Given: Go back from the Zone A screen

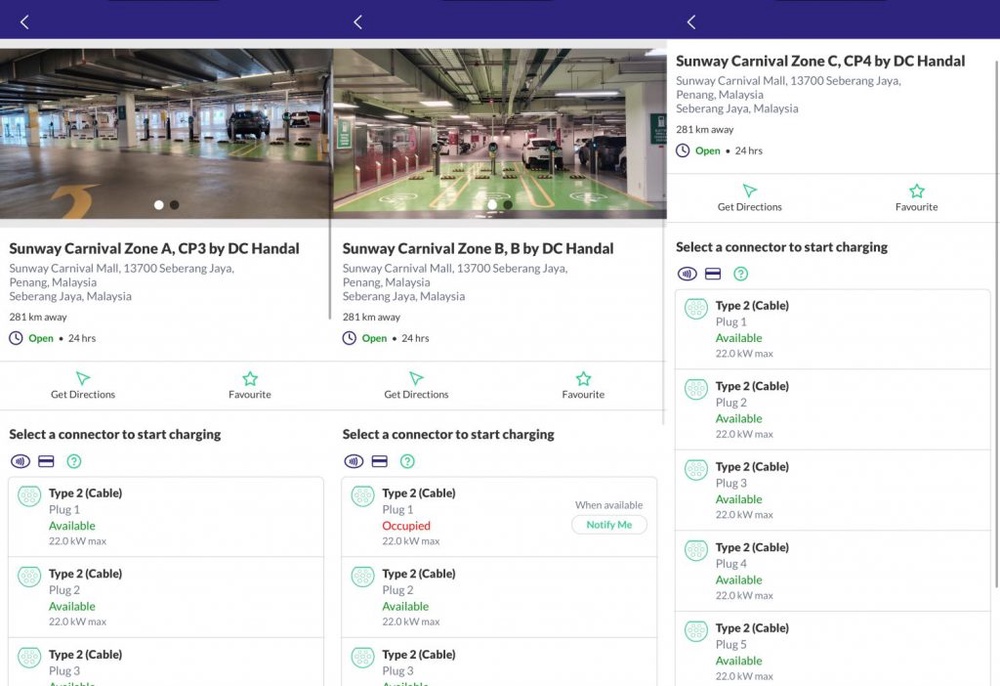Looking at the screenshot, I should point(24,22).
